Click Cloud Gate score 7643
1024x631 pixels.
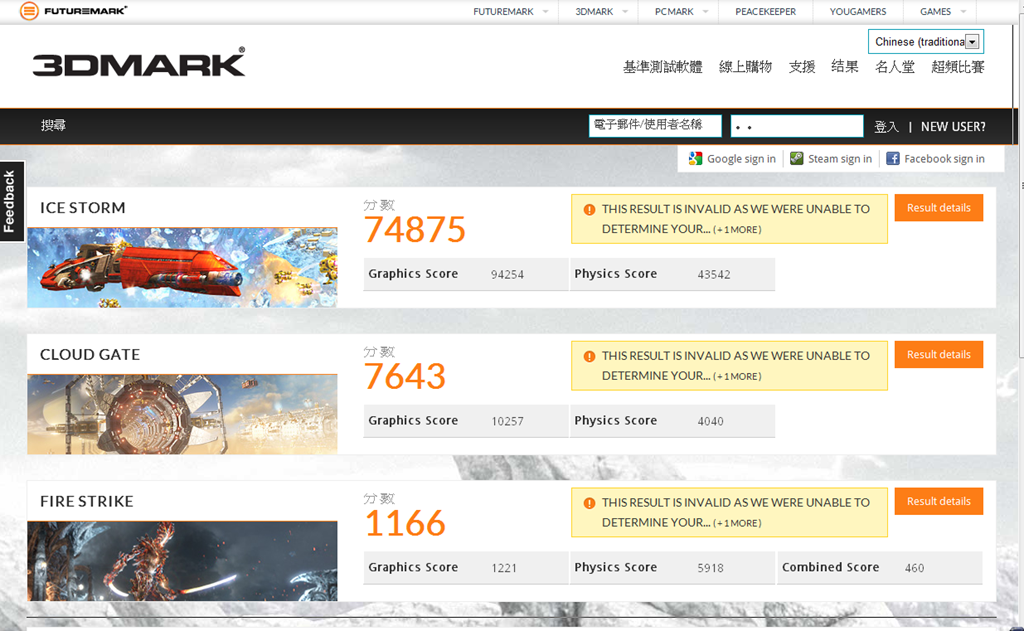[405, 377]
